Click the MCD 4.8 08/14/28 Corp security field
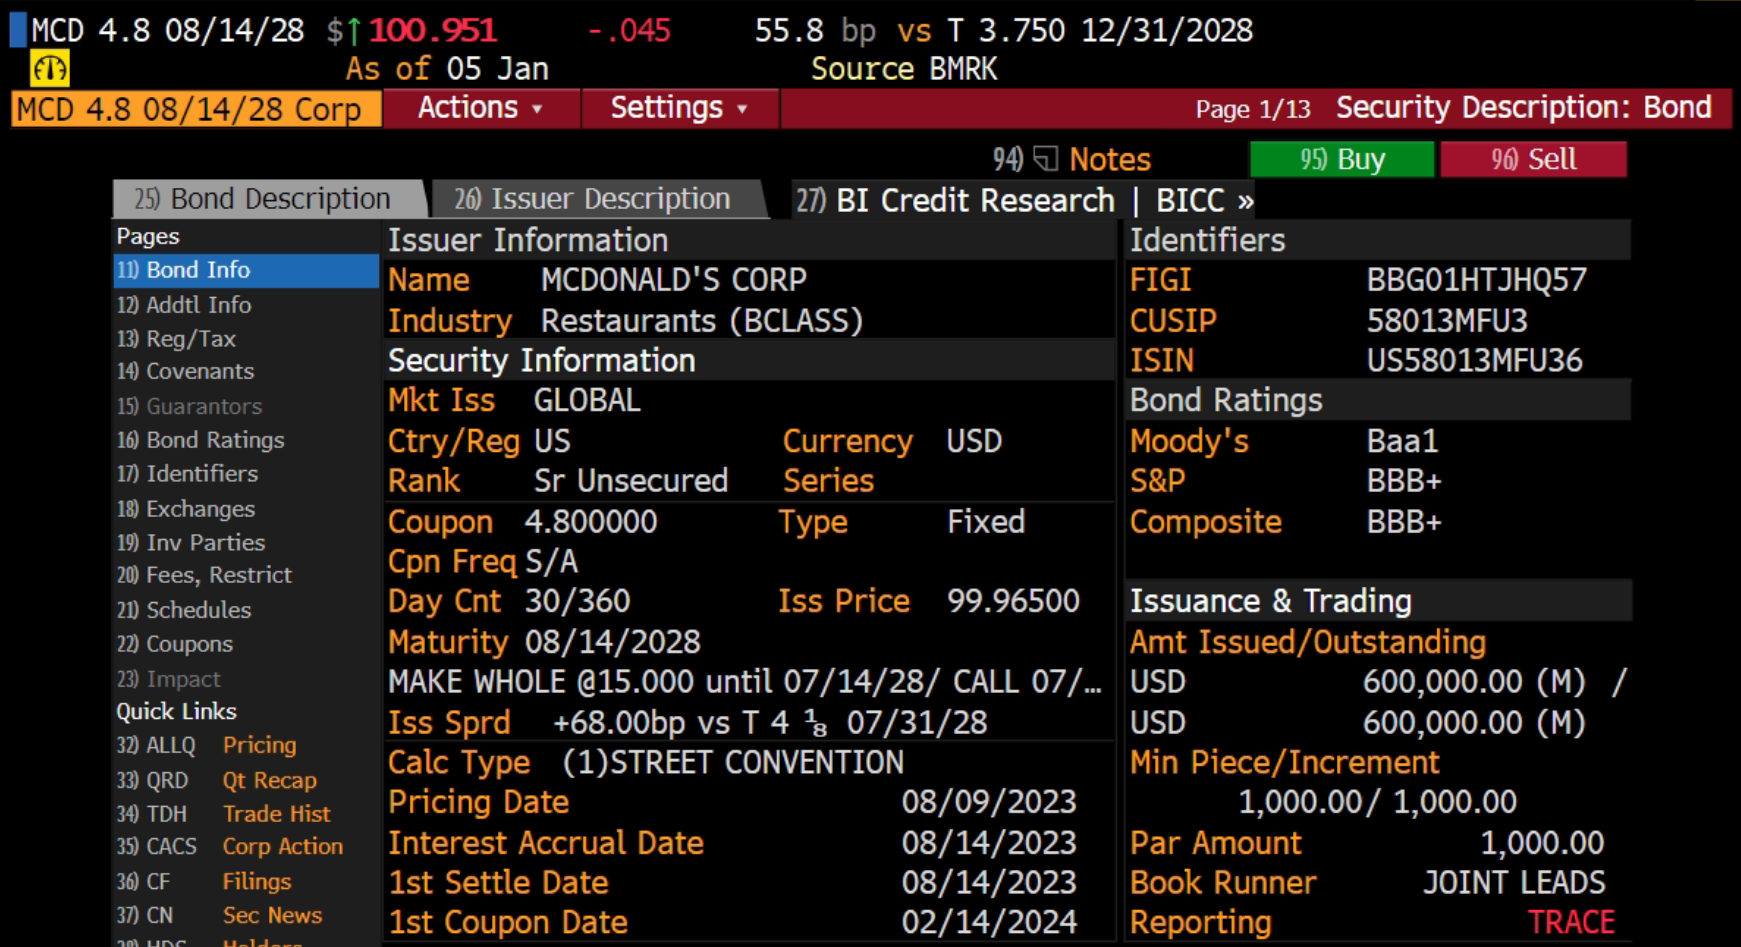 [196, 109]
